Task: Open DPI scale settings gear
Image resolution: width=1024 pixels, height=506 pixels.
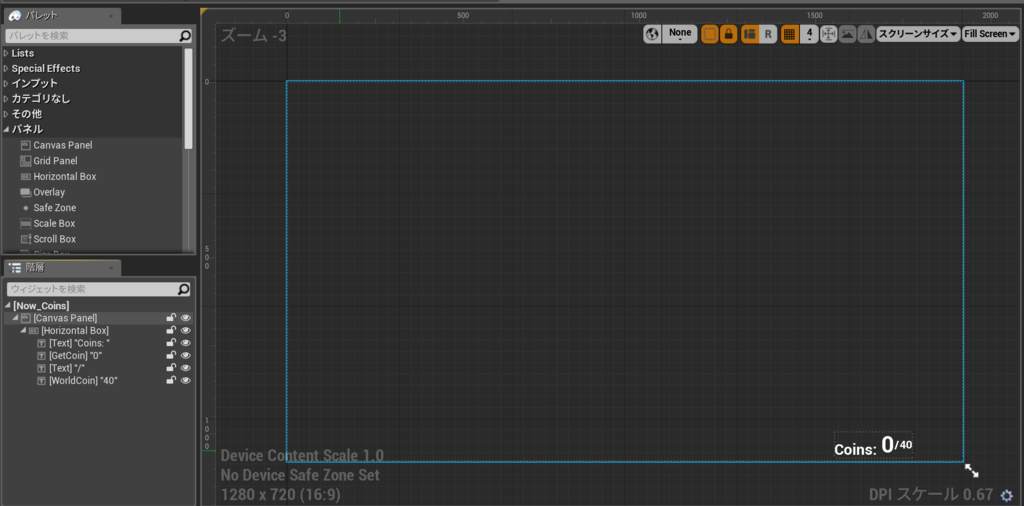Action: coord(1006,495)
